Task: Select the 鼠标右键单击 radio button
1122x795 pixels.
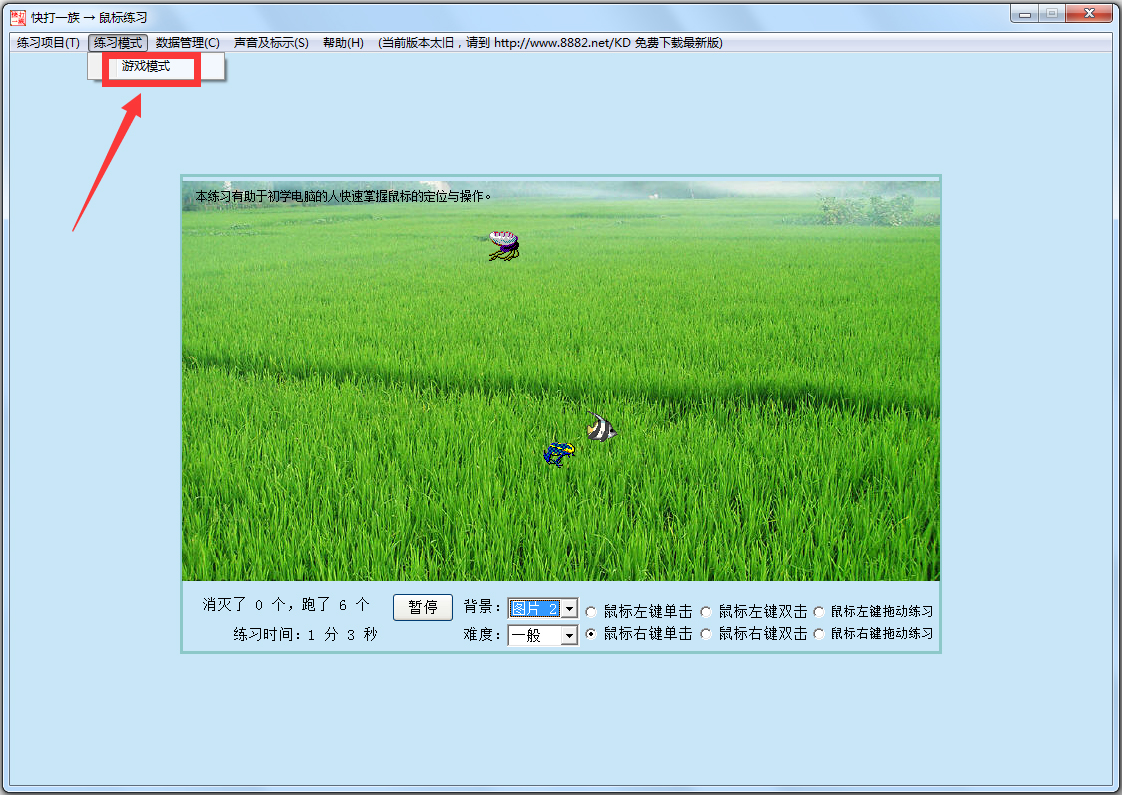Action: tap(591, 634)
